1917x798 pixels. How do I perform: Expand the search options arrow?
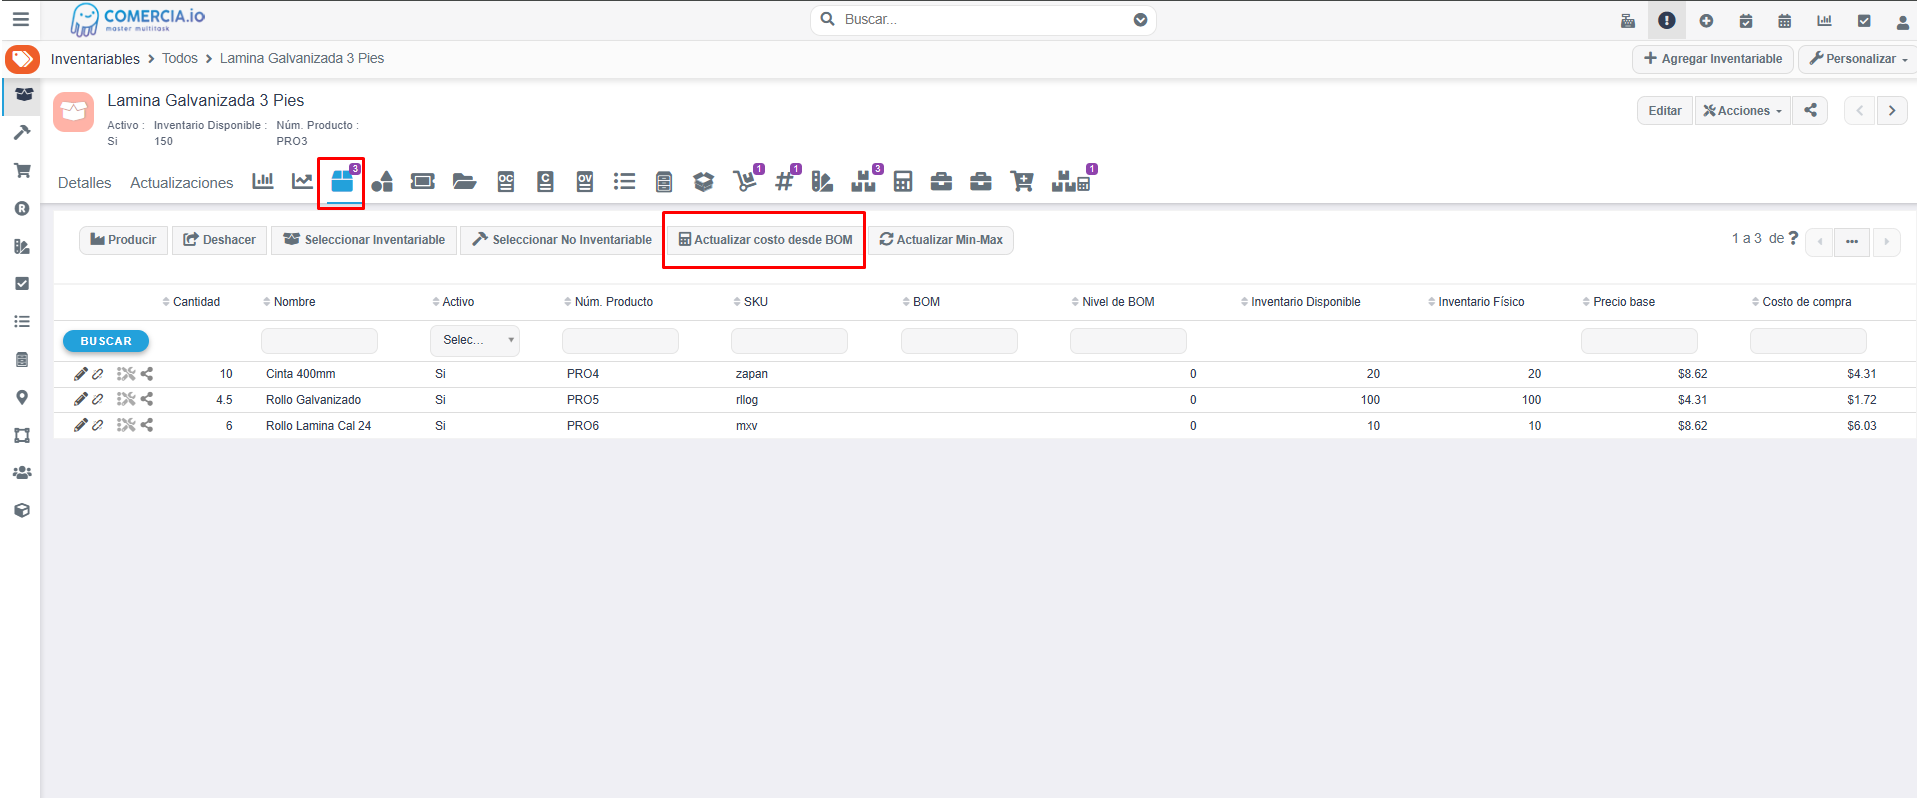tap(1140, 20)
